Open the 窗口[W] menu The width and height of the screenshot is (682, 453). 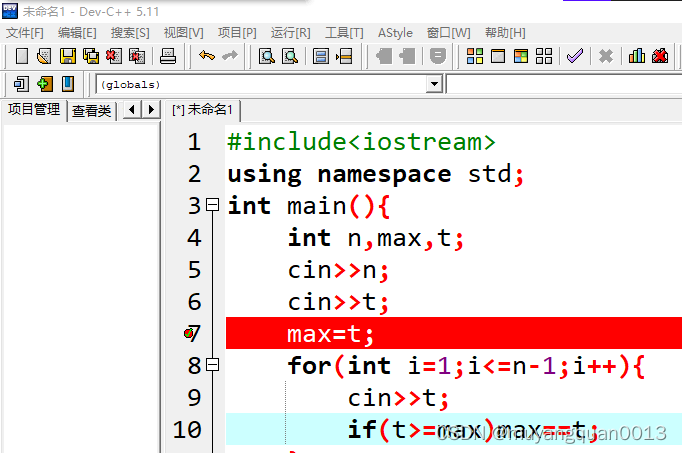pos(449,33)
